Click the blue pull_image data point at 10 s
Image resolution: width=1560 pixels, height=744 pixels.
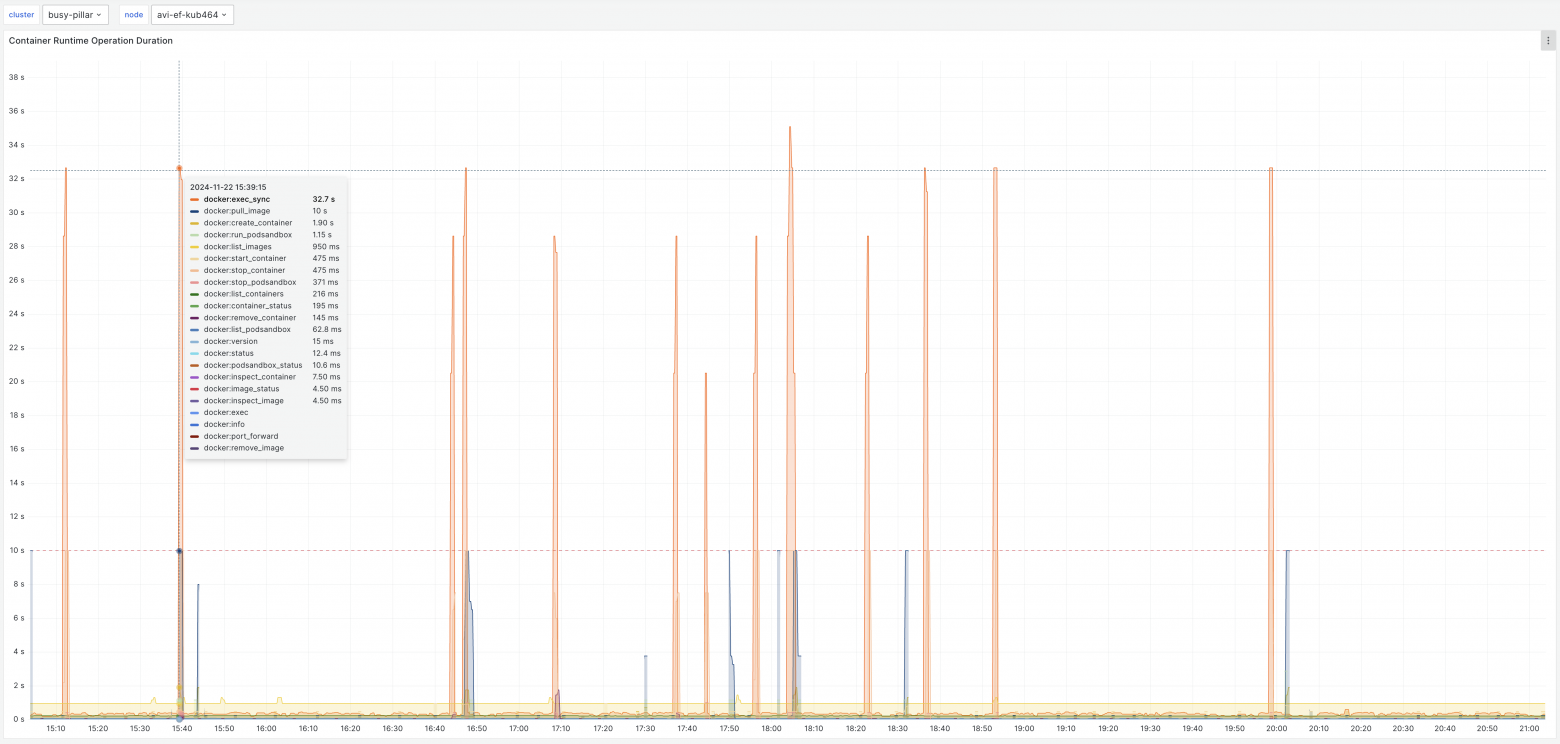[x=179, y=551]
